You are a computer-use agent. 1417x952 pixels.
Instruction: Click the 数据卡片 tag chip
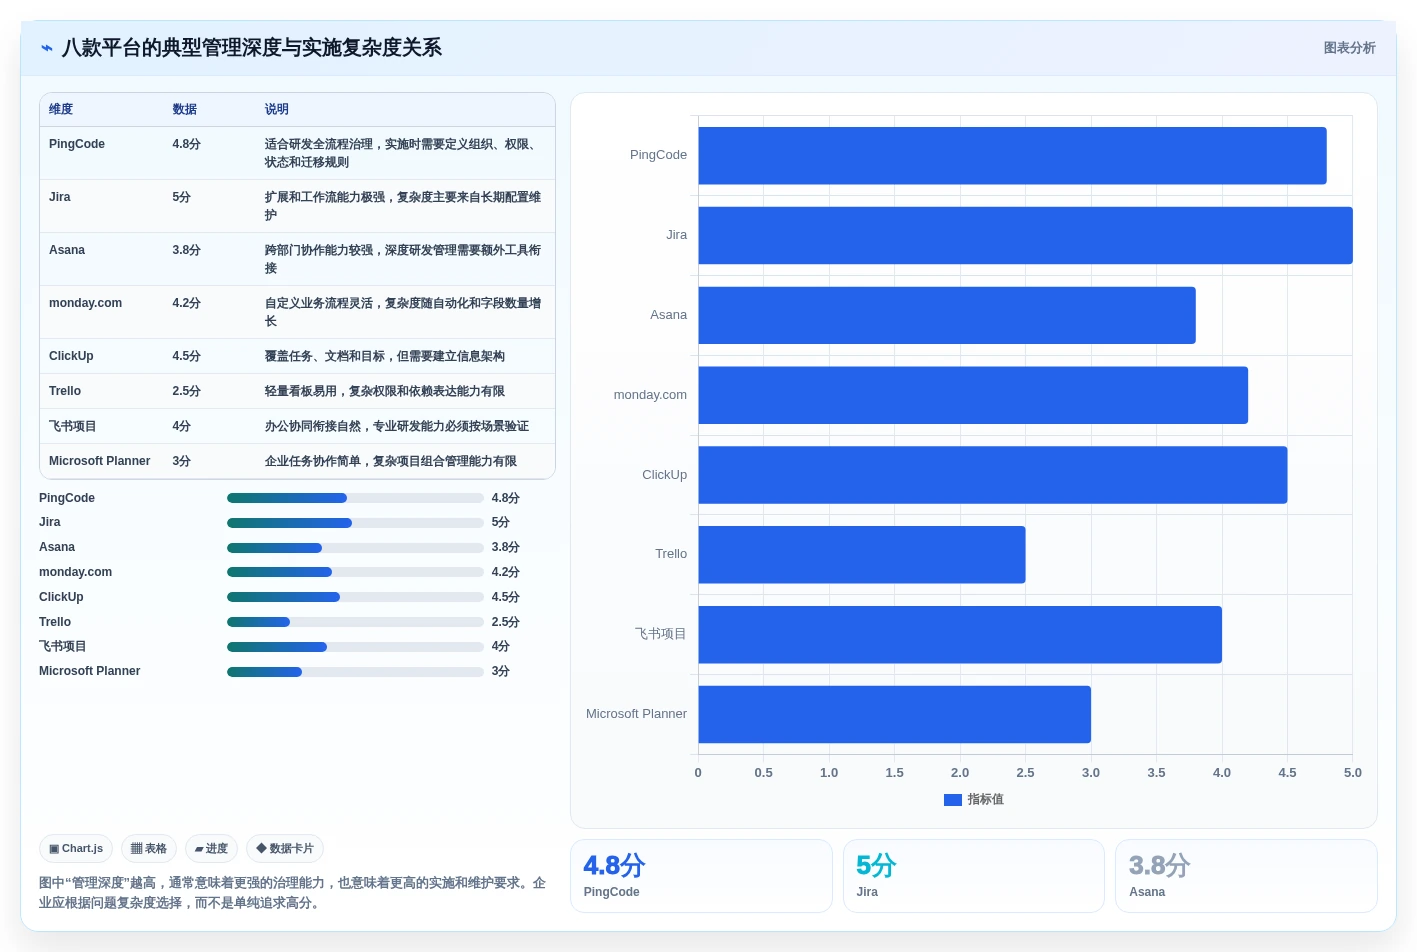click(285, 849)
